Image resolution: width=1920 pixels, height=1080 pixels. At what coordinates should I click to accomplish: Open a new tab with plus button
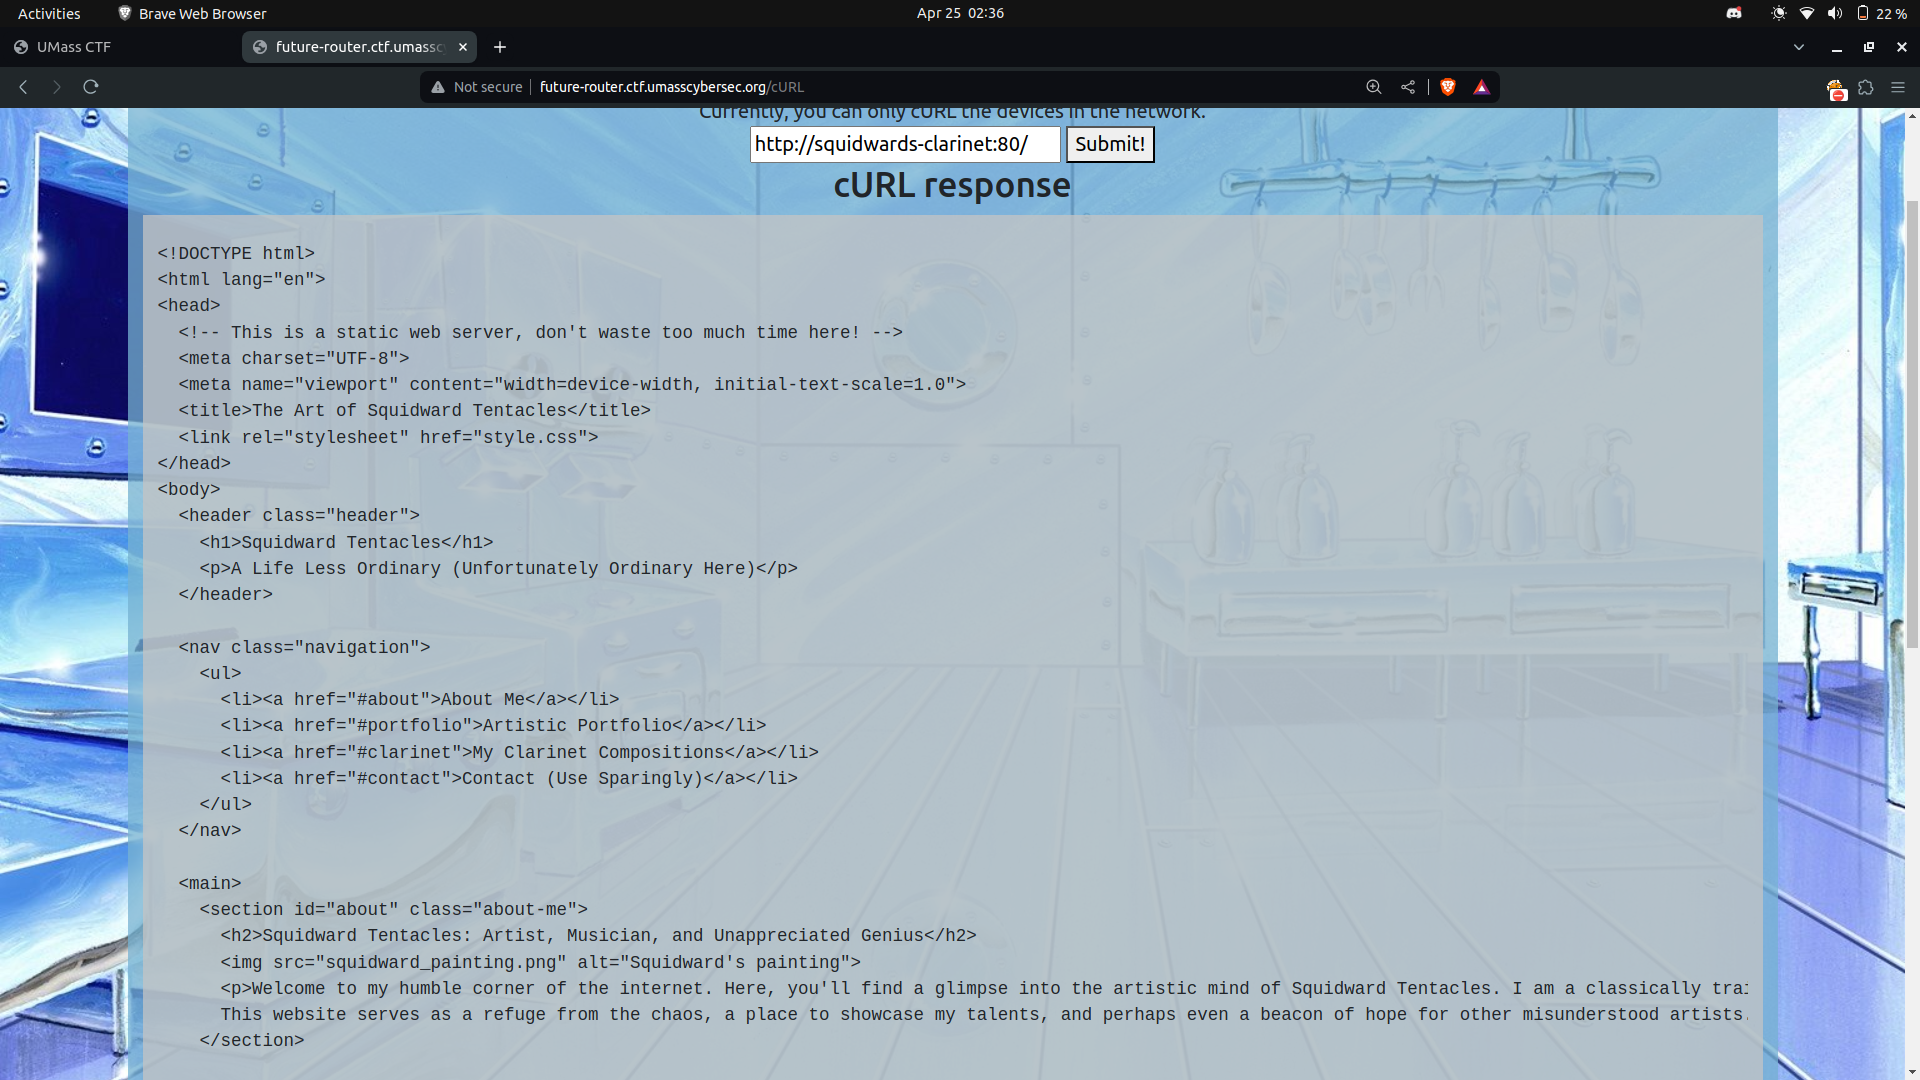click(500, 47)
